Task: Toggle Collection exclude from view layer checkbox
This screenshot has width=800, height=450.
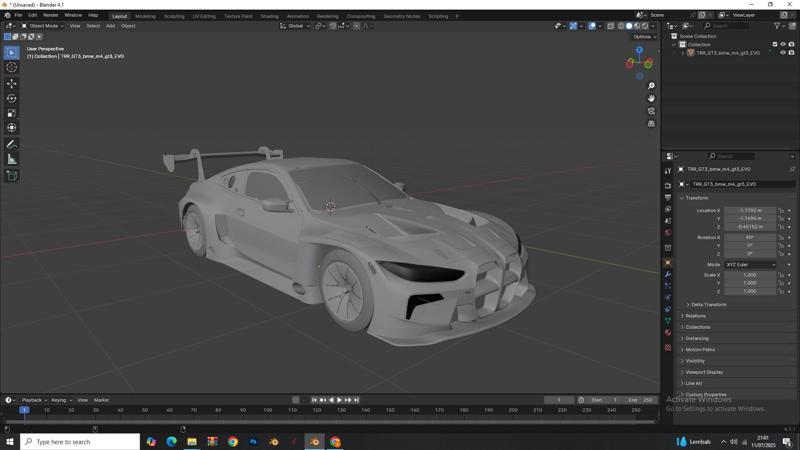Action: click(x=775, y=44)
